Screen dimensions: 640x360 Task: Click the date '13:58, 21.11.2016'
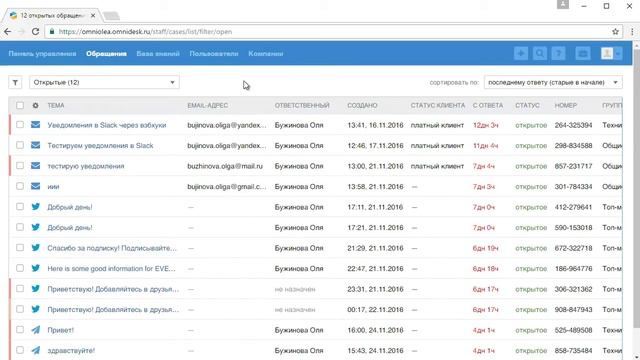click(x=375, y=187)
